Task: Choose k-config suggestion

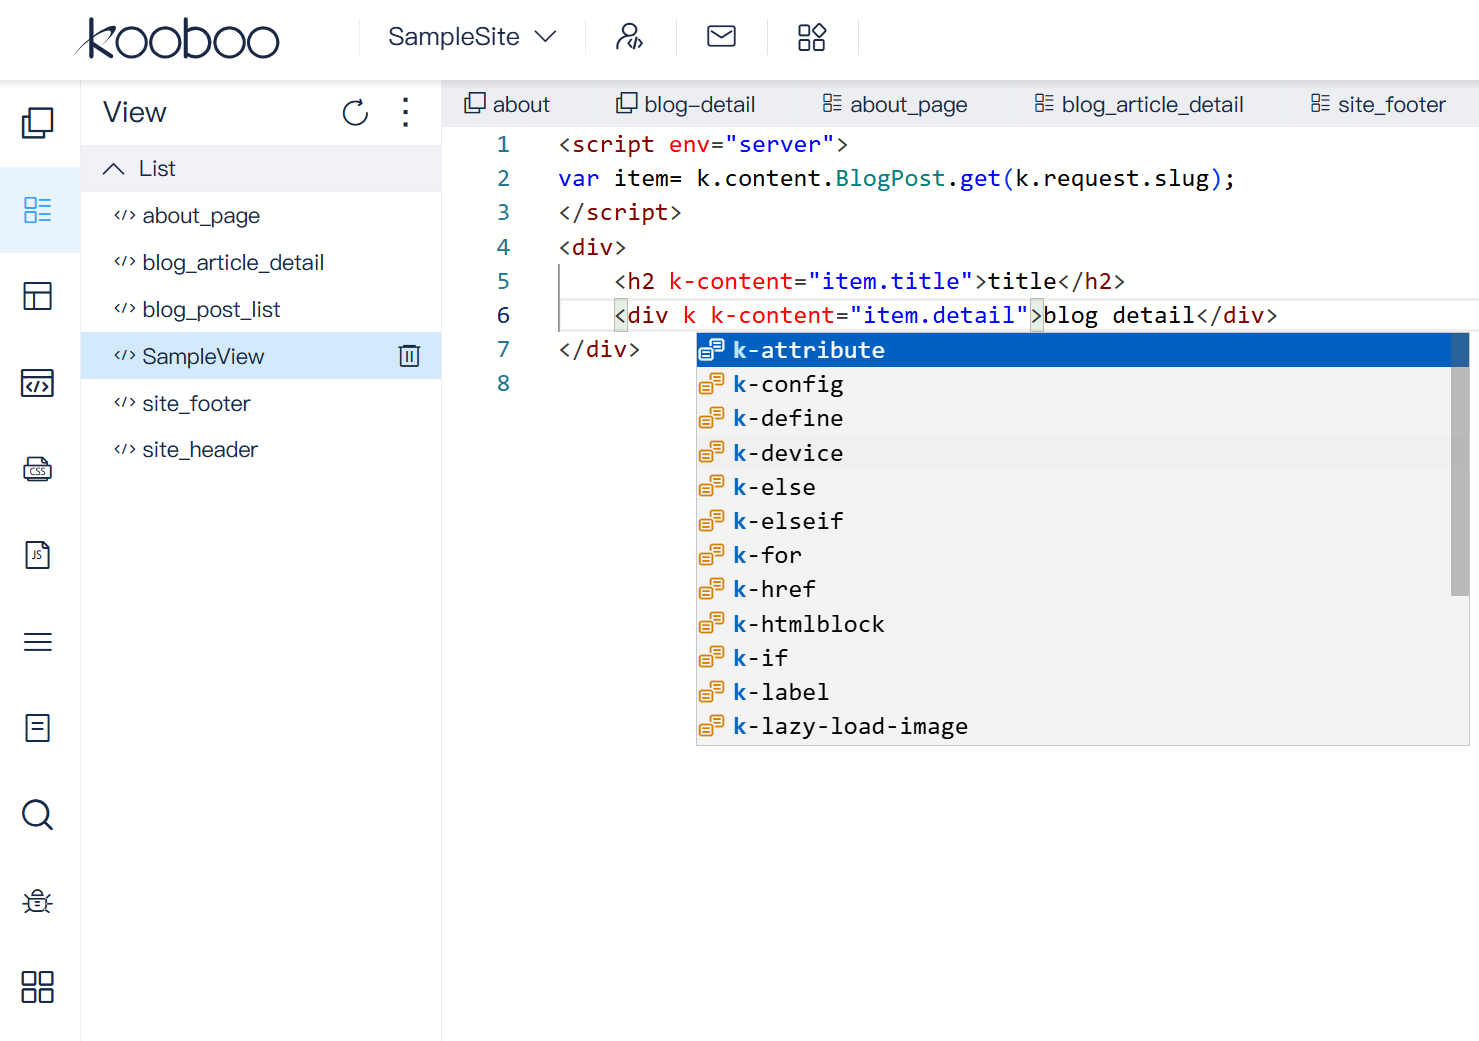Action: pyautogui.click(x=1074, y=384)
